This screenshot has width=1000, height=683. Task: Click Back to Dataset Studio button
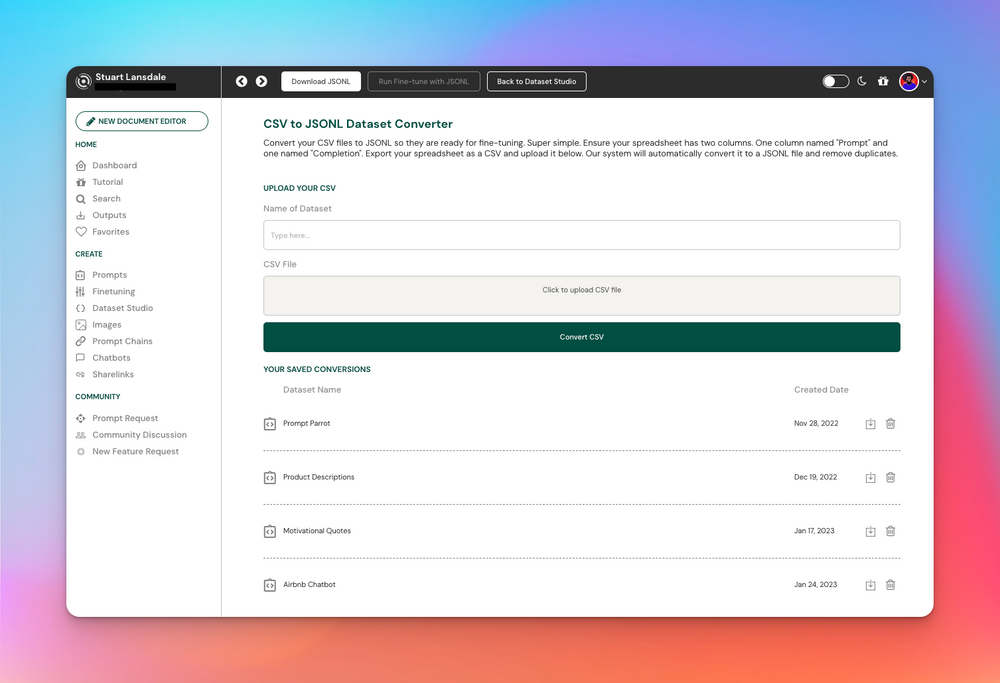coord(536,82)
